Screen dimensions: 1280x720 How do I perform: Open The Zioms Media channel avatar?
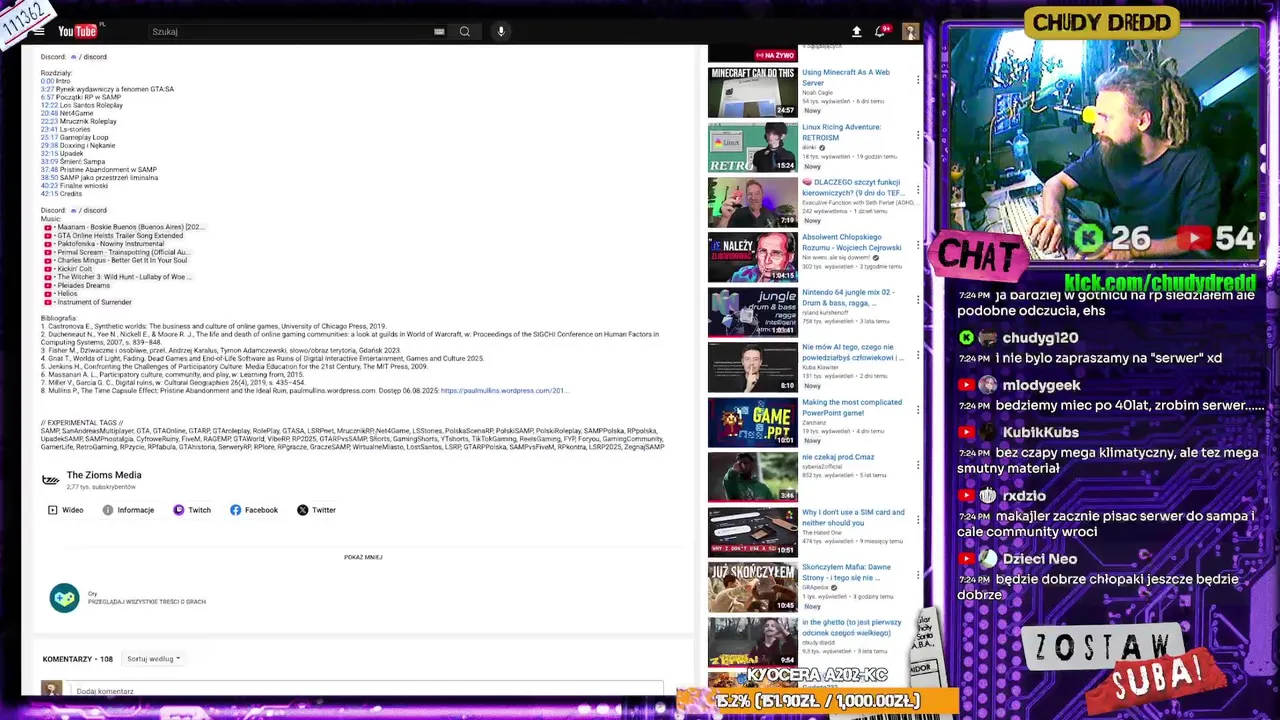[50, 480]
